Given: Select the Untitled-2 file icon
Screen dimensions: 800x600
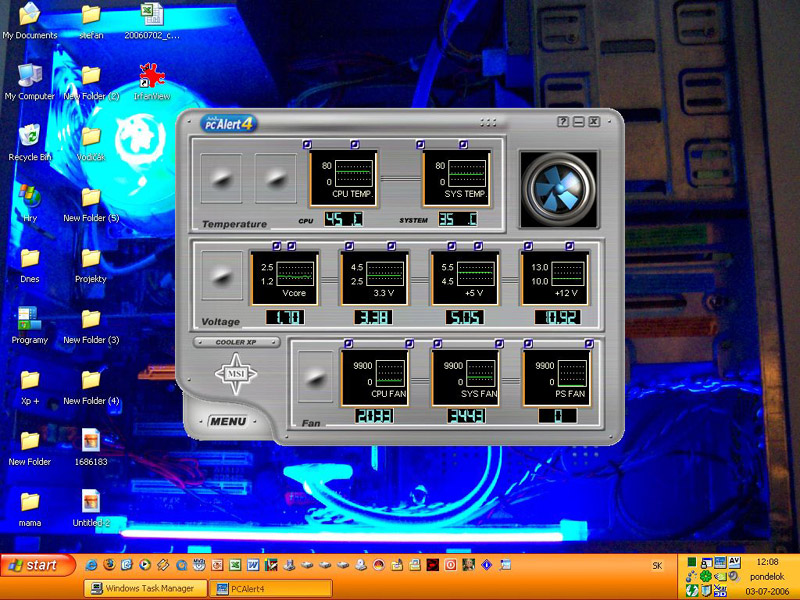Looking at the screenshot, I should click(x=91, y=509).
